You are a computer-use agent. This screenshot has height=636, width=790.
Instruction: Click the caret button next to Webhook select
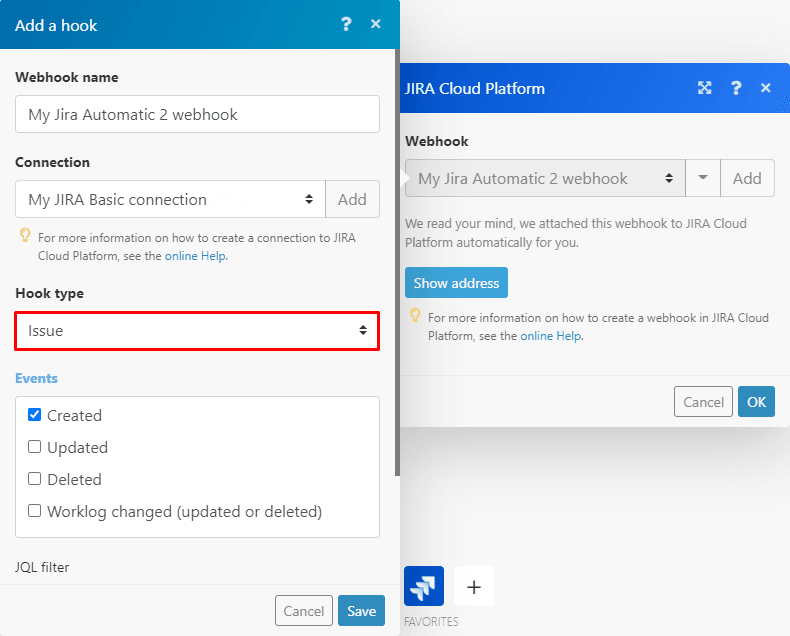703,178
